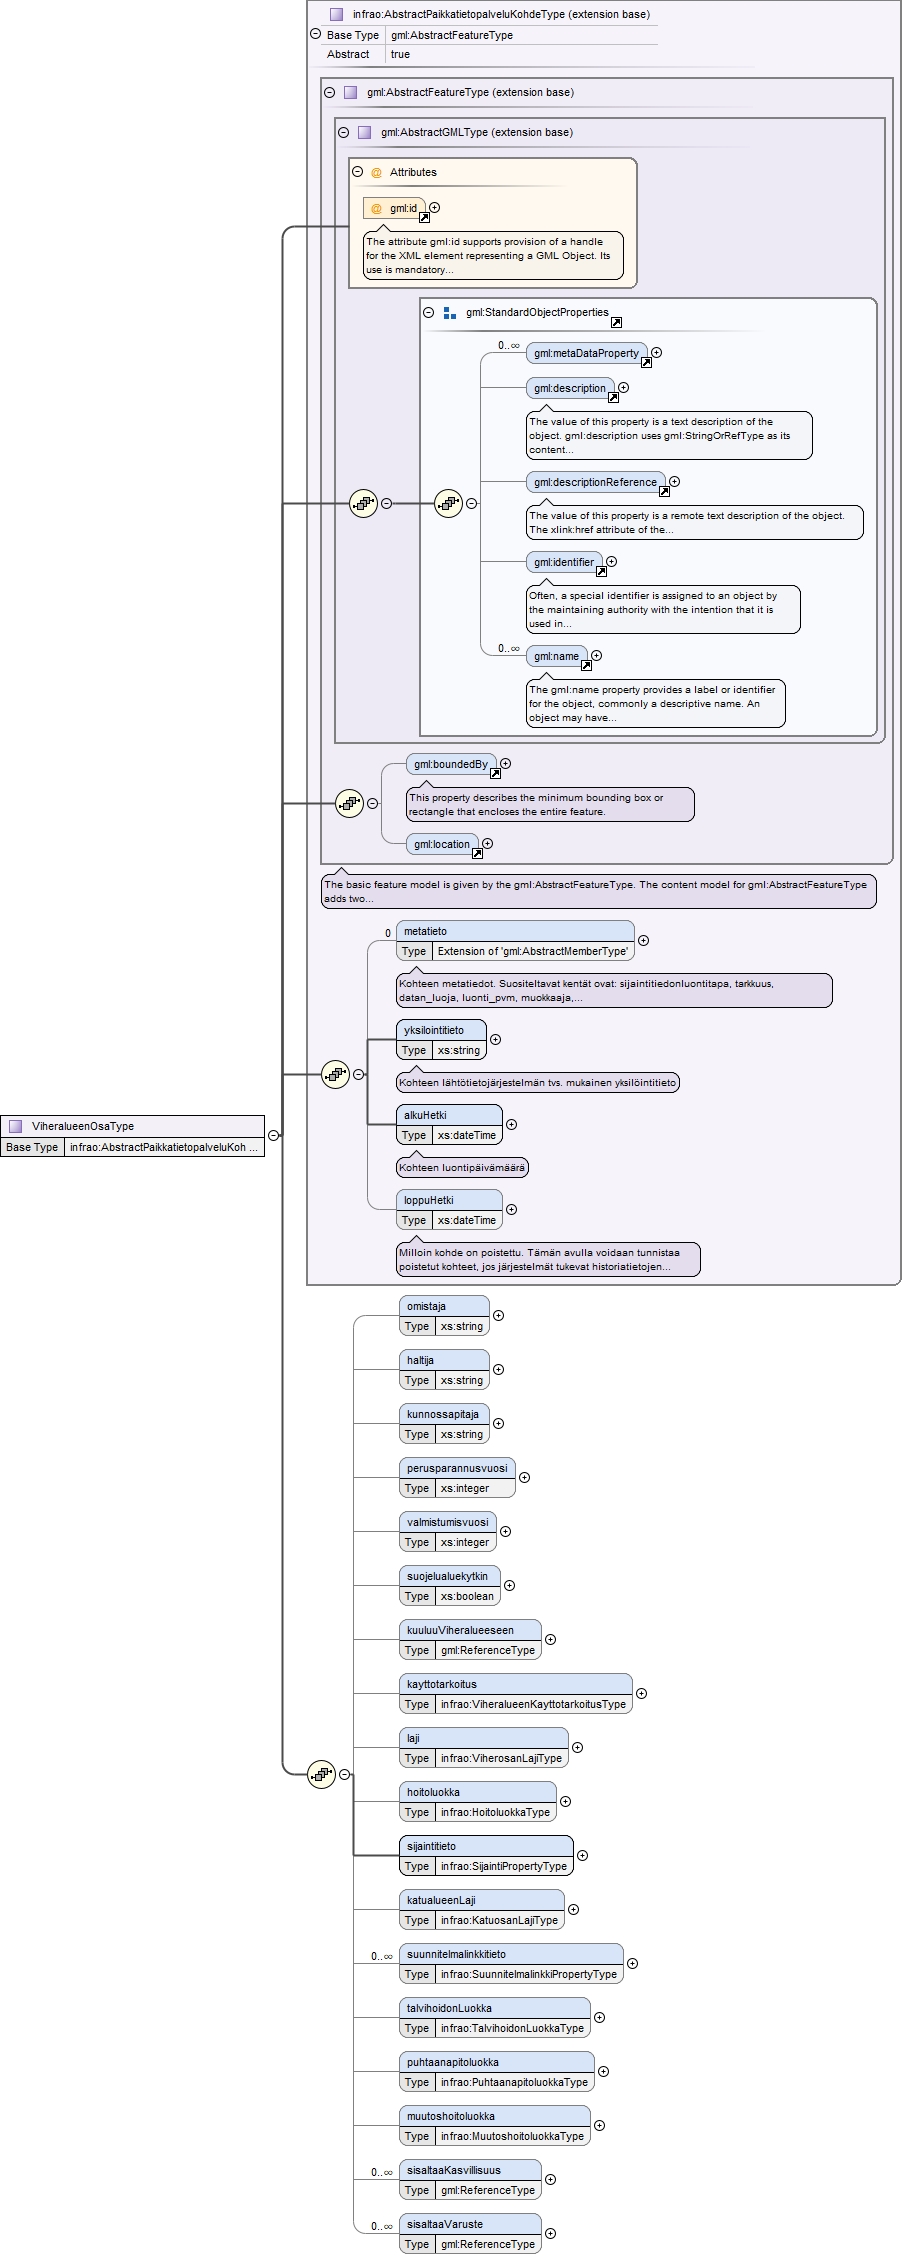Collapse gml:StandardObjectProperties group
Screen dimensions: 903x2259
[x=429, y=312]
